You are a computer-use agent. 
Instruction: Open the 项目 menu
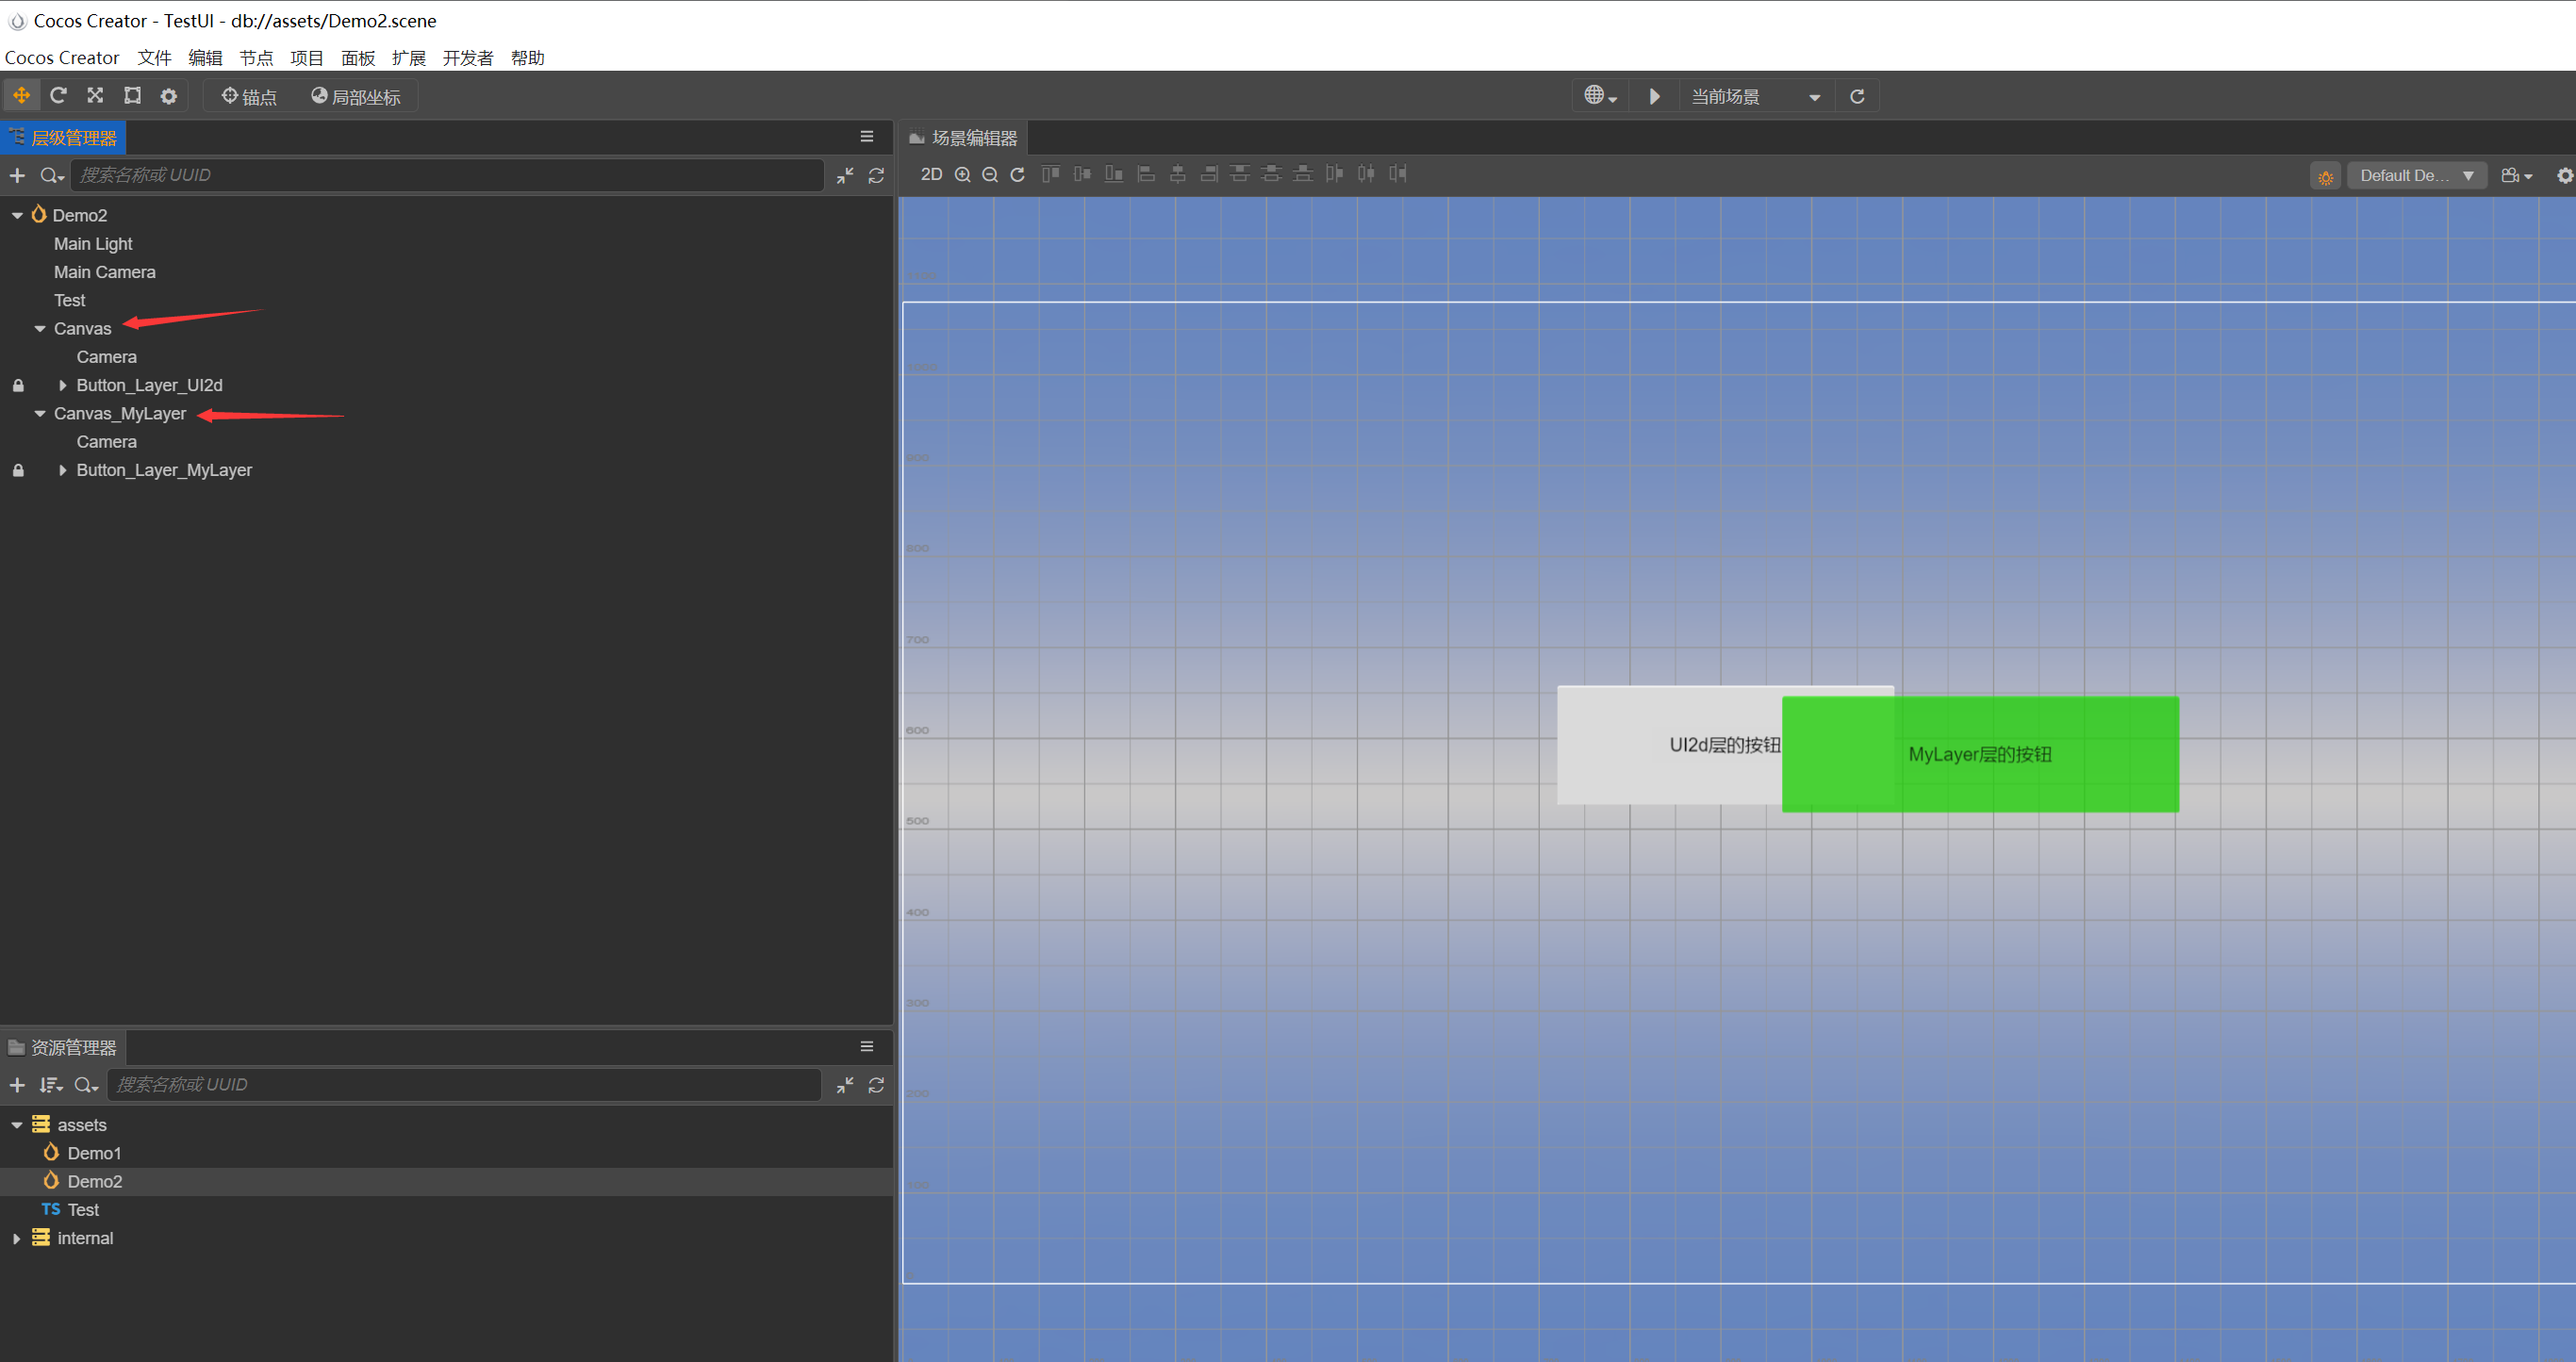pyautogui.click(x=306, y=58)
